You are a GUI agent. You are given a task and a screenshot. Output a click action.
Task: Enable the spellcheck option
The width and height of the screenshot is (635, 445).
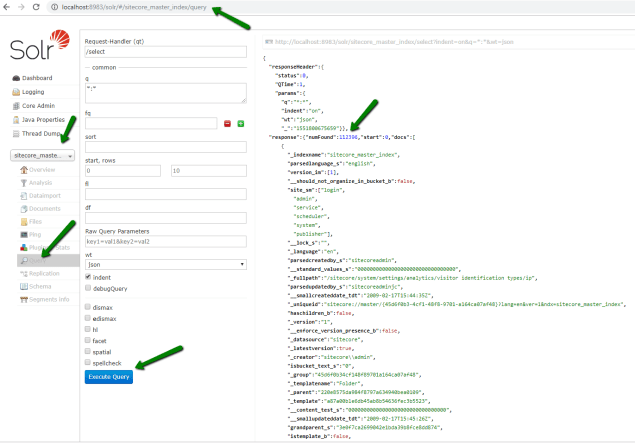[x=89, y=363]
